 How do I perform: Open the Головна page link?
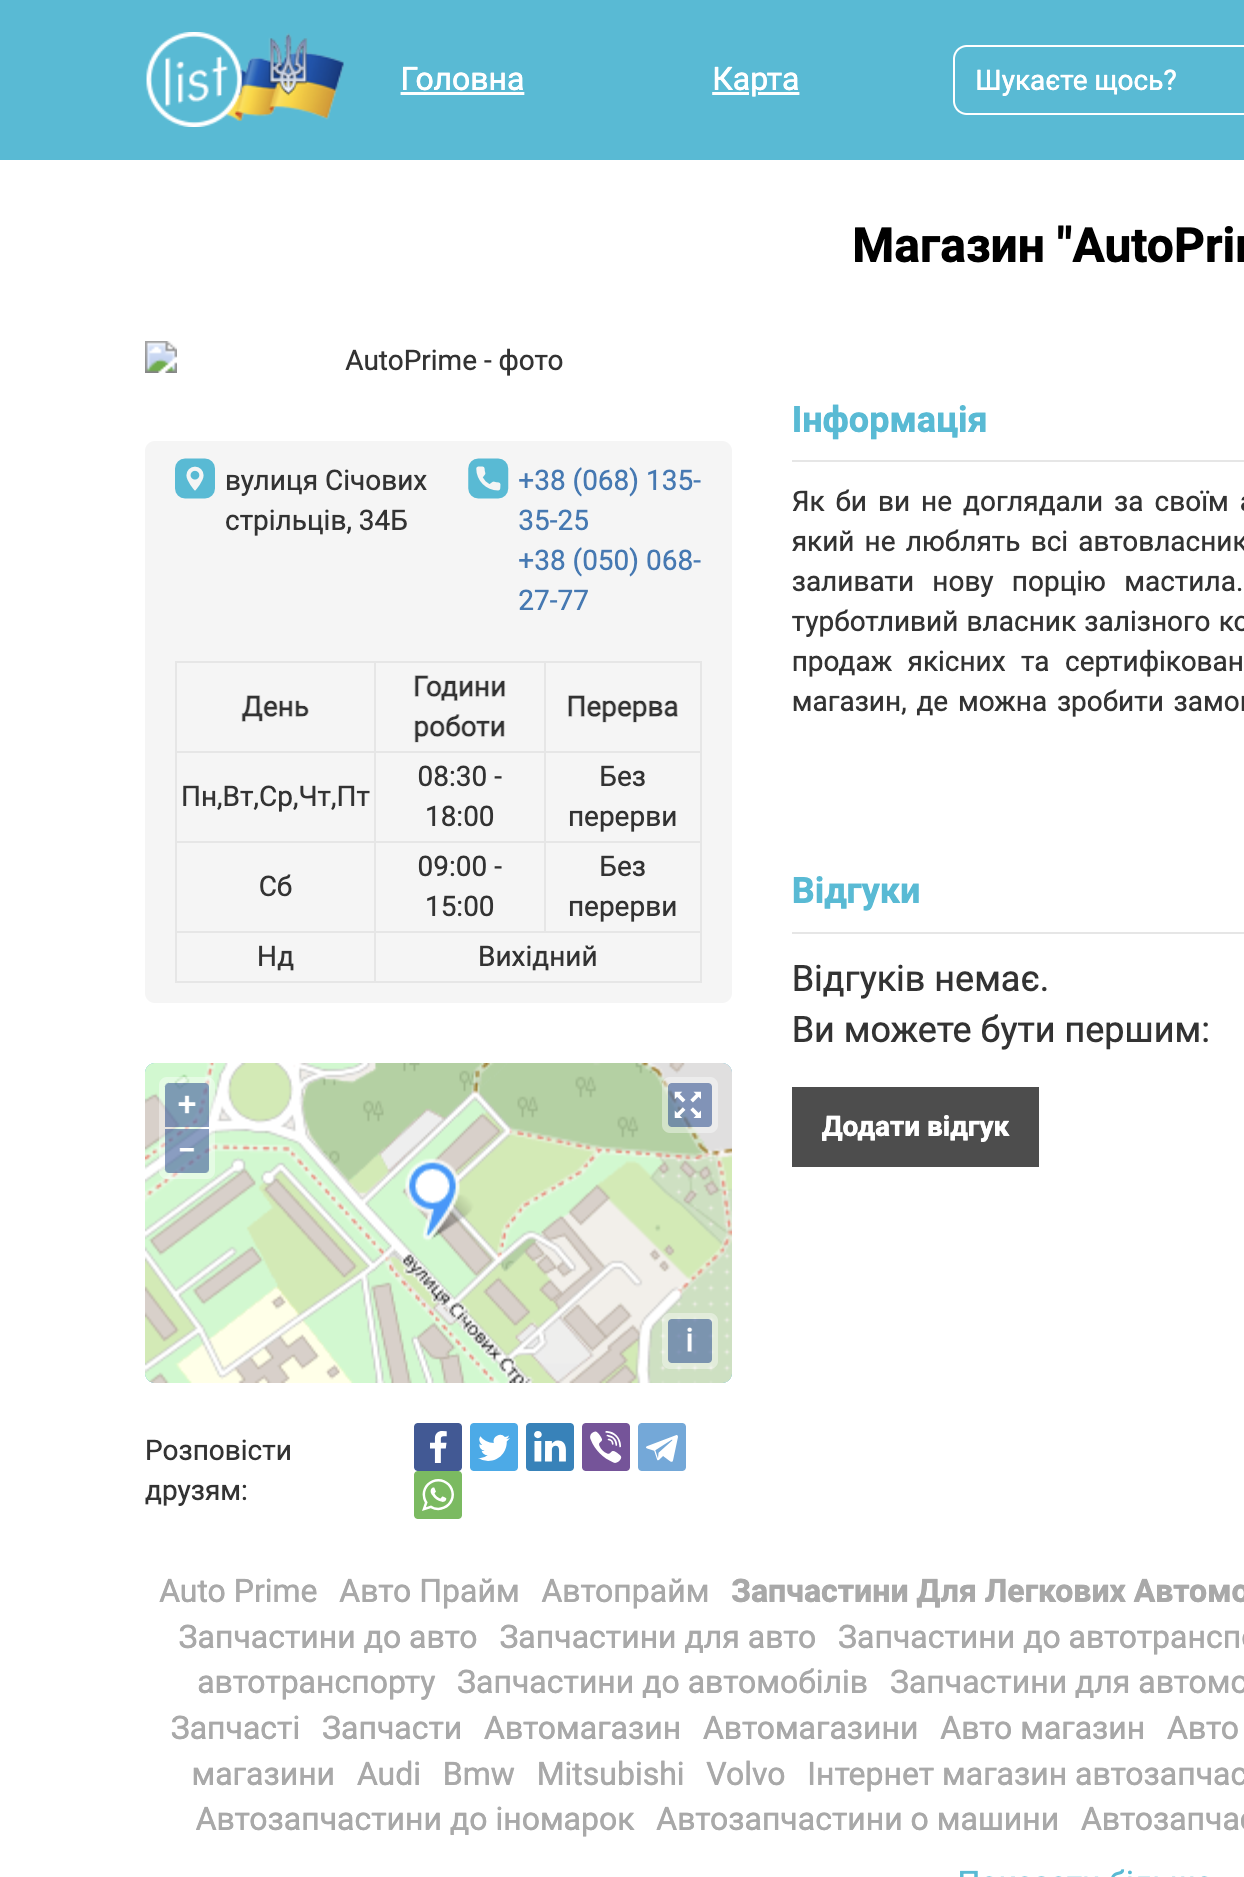tap(462, 79)
